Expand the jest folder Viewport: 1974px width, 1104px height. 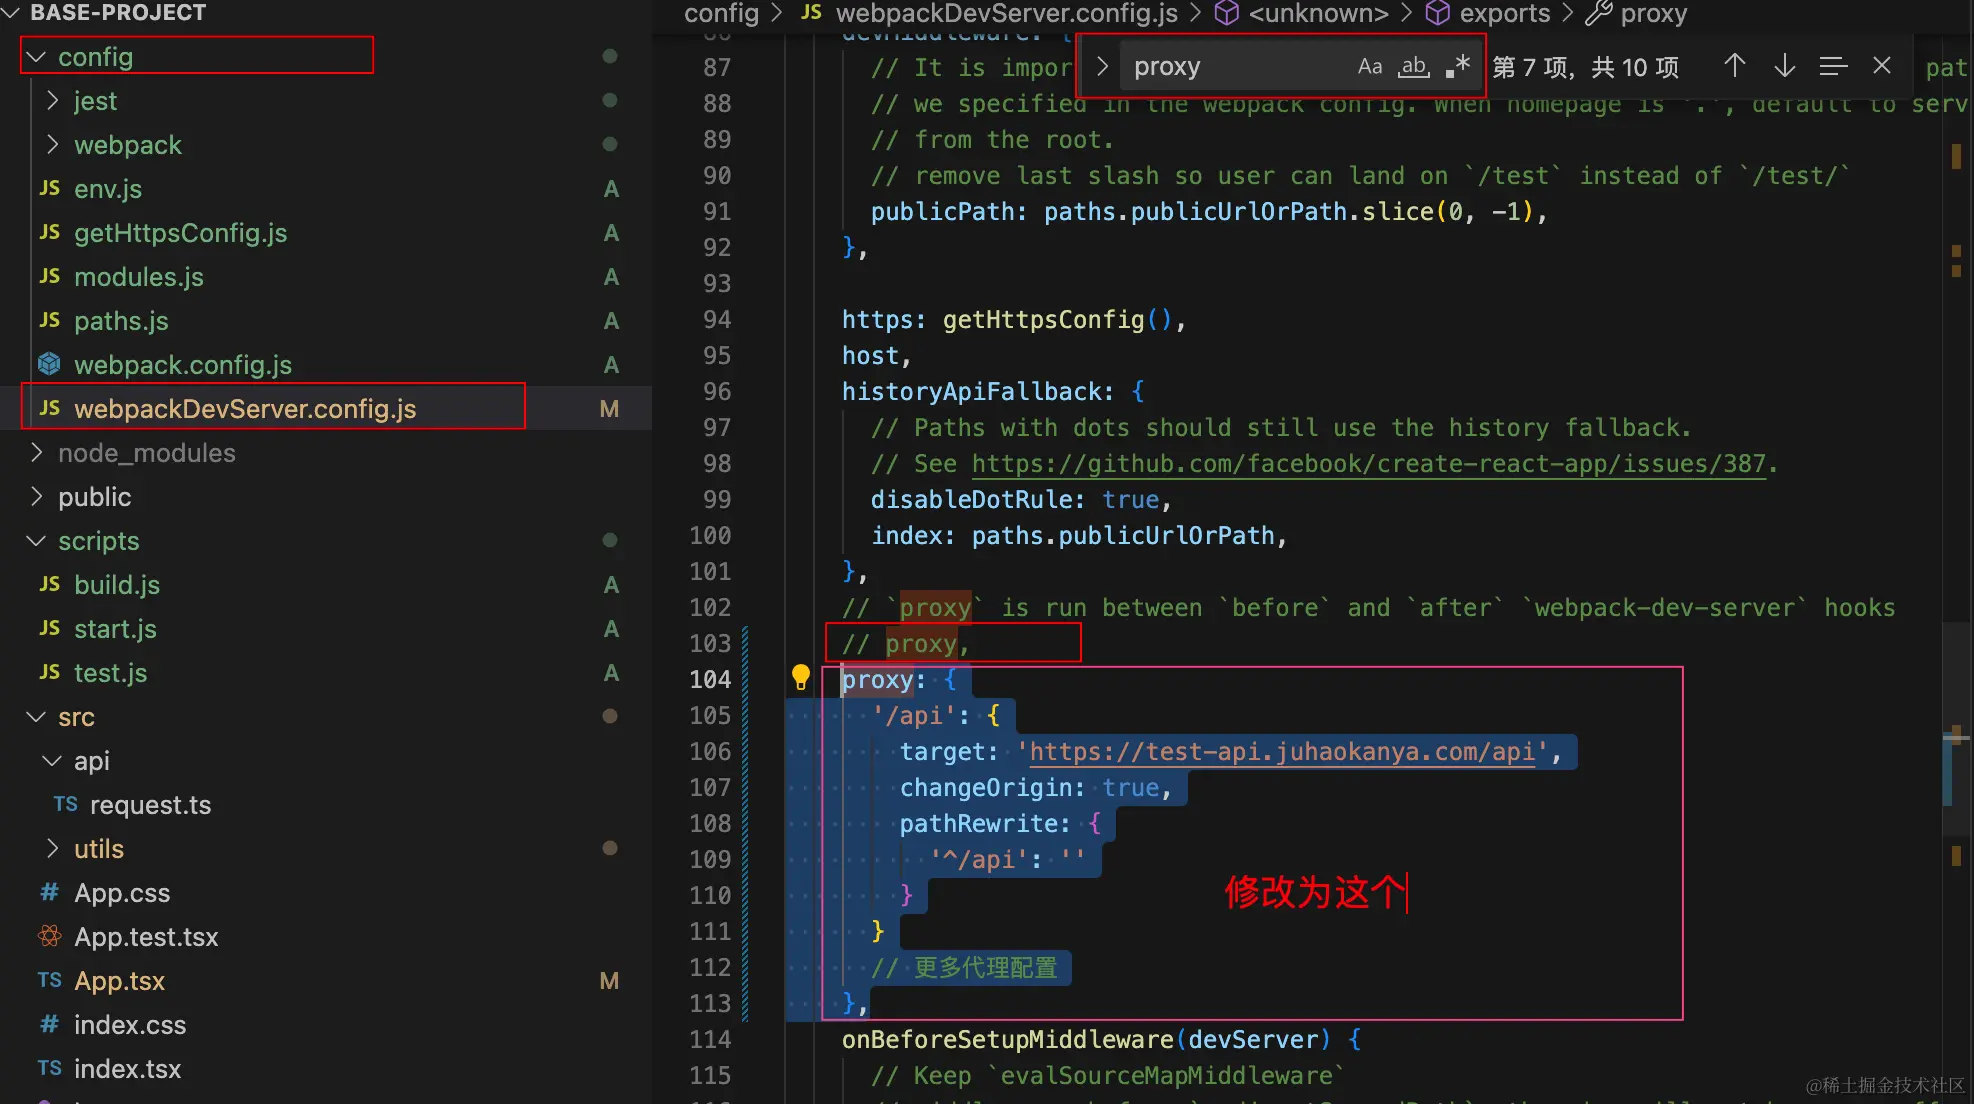[95, 101]
